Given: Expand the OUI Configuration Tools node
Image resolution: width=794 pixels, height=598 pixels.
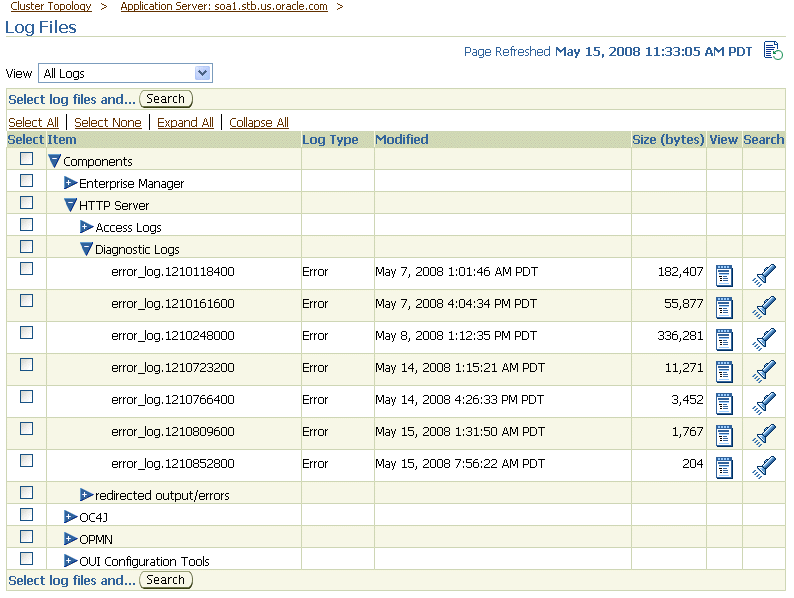Looking at the screenshot, I should pyautogui.click(x=70, y=561).
